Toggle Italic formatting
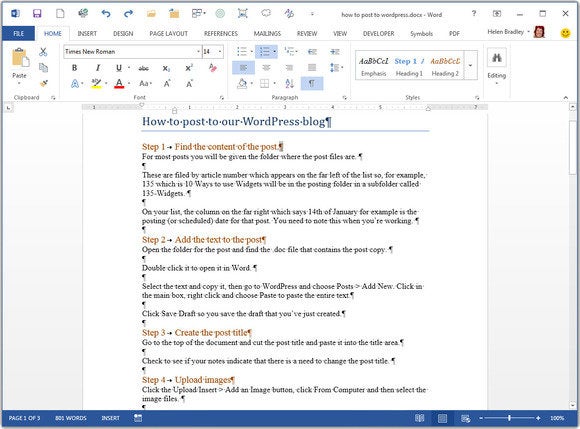This screenshot has height=429, width=580. click(x=98, y=68)
